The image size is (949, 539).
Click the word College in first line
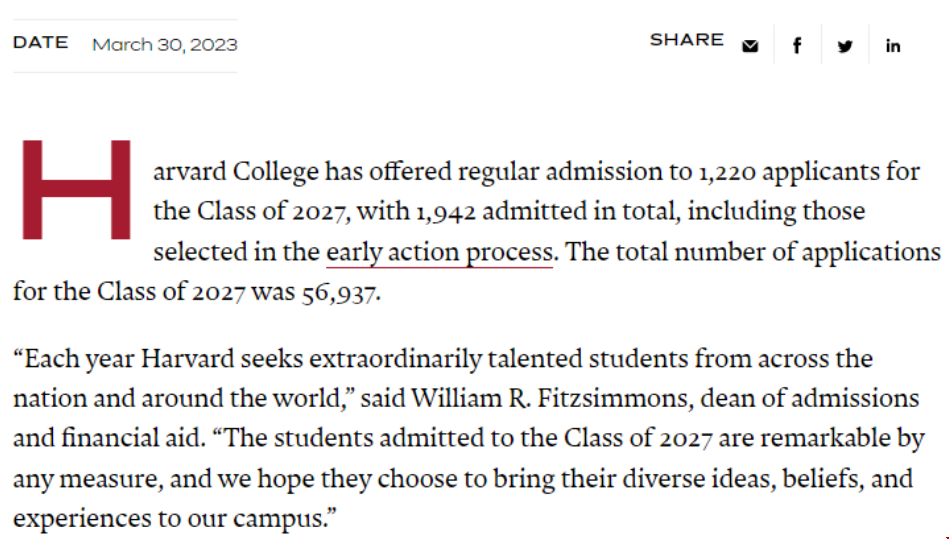click(275, 172)
